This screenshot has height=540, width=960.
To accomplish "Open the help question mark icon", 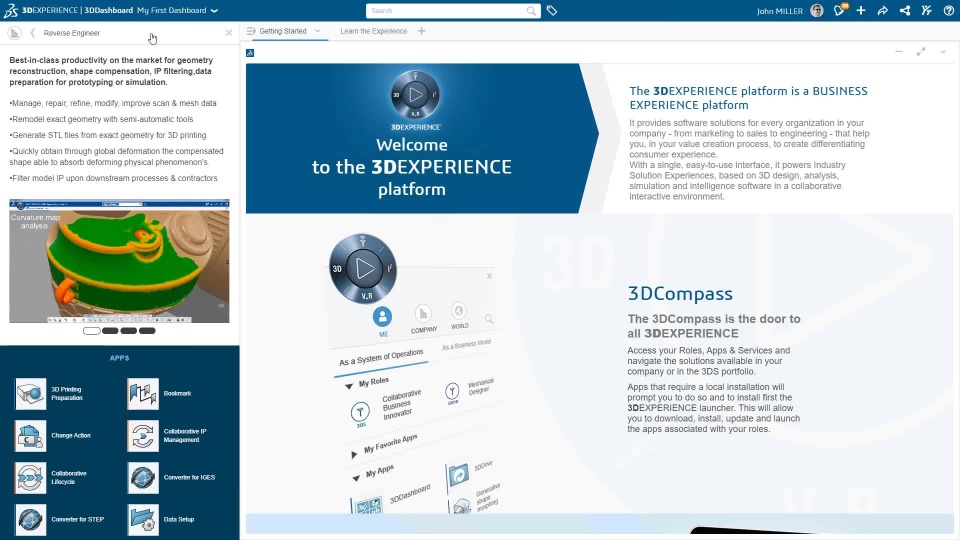I will click(x=948, y=10).
